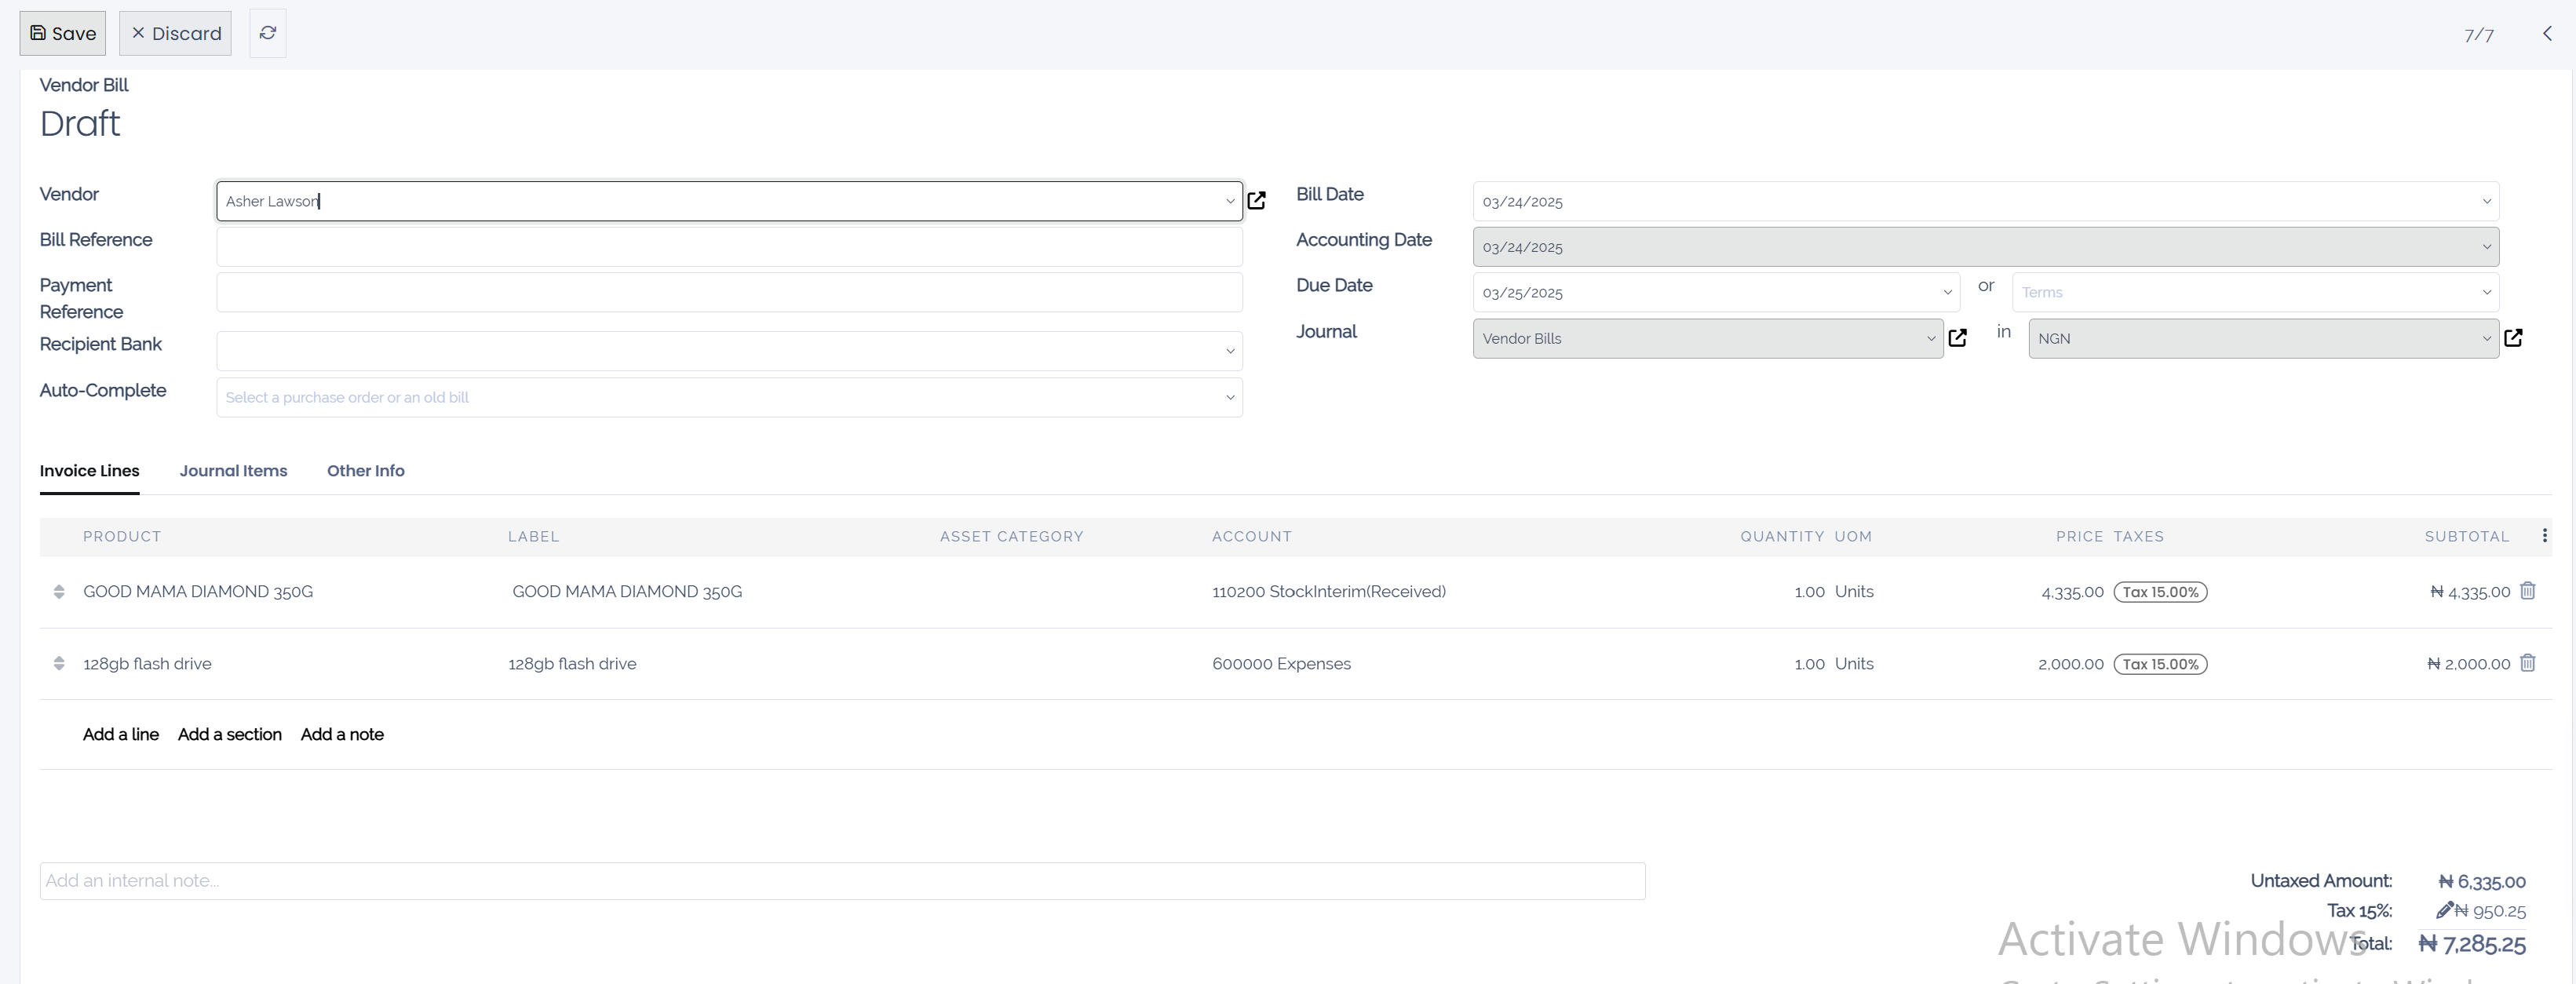Open the Other Info tab
Image resolution: width=2576 pixels, height=984 pixels.
[x=365, y=471]
